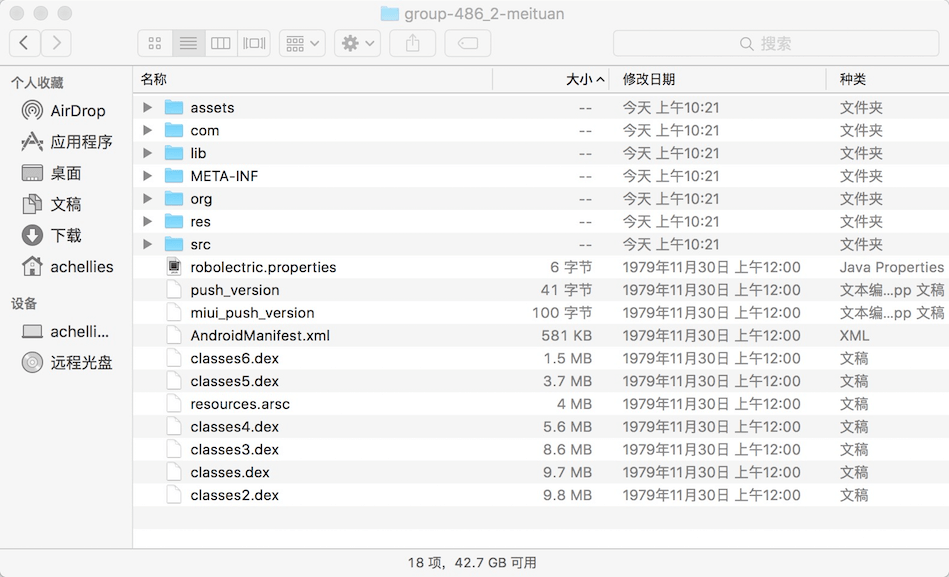Switch to Cover Flow view
949x577 pixels.
(x=254, y=43)
